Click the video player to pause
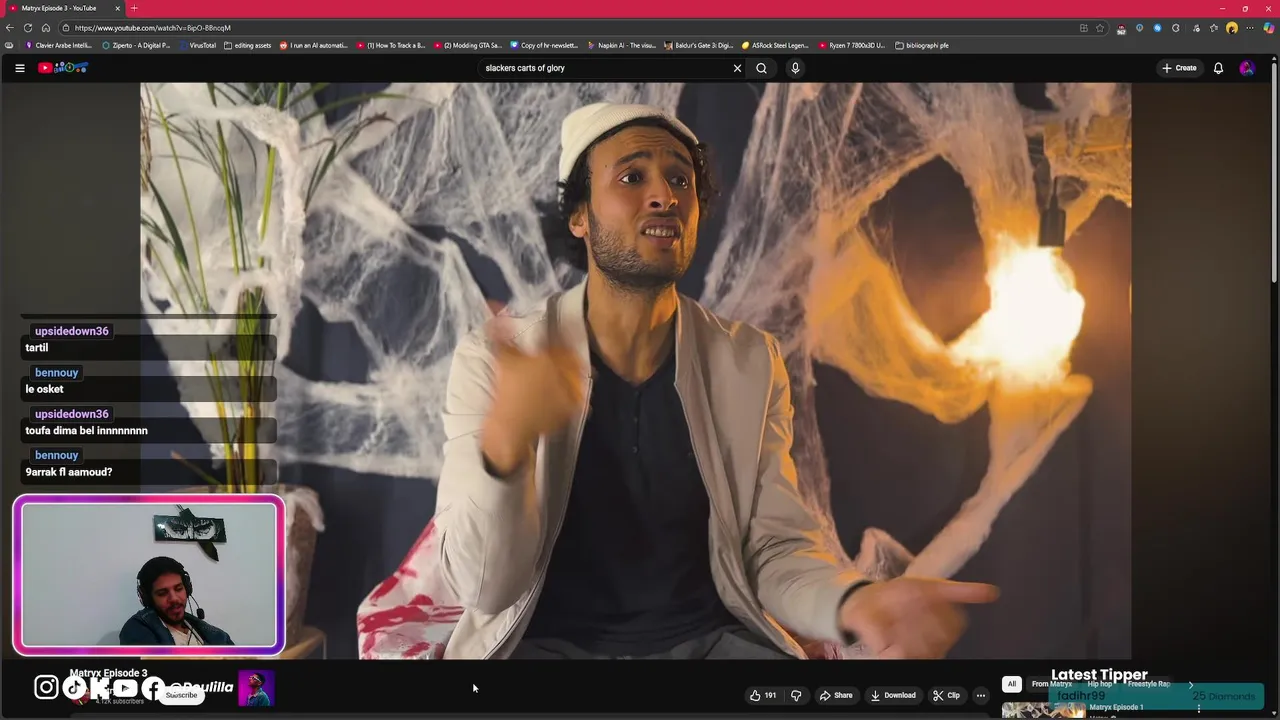Screen dimensions: 1280x720 635,370
